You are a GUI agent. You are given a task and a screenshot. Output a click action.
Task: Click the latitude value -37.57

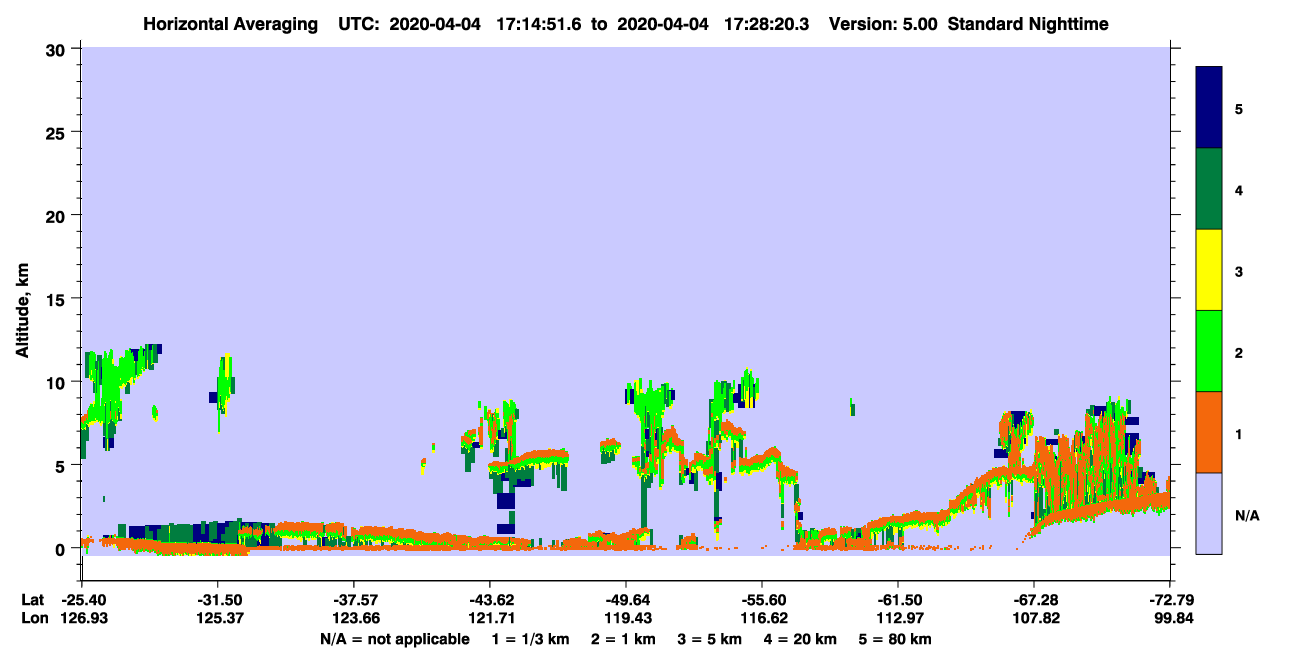pos(354,600)
